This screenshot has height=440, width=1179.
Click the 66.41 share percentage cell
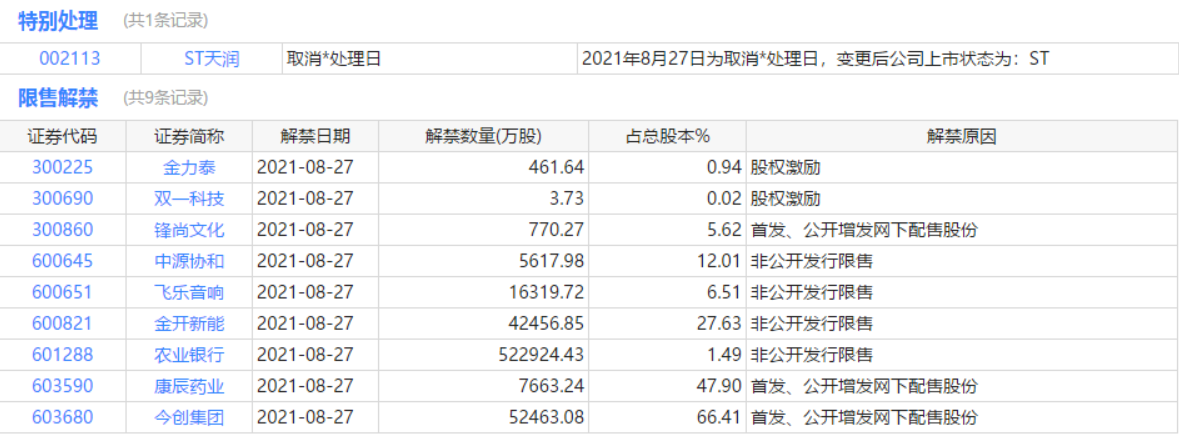coord(668,417)
